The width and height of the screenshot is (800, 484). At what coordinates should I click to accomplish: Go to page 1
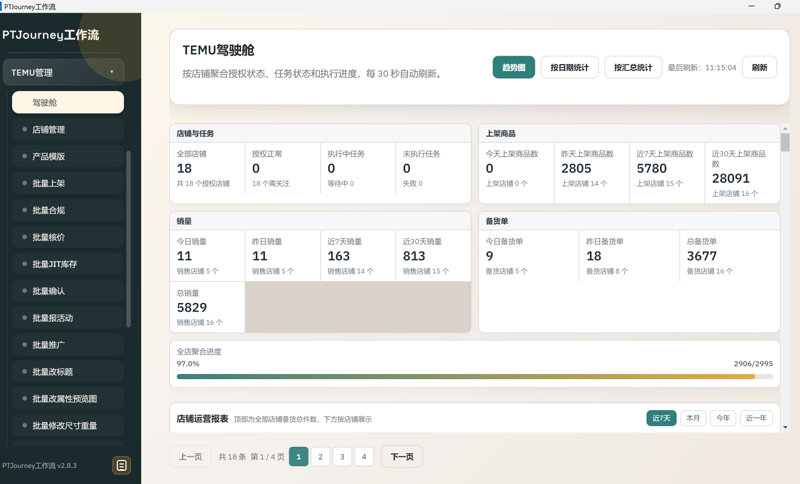pos(298,456)
